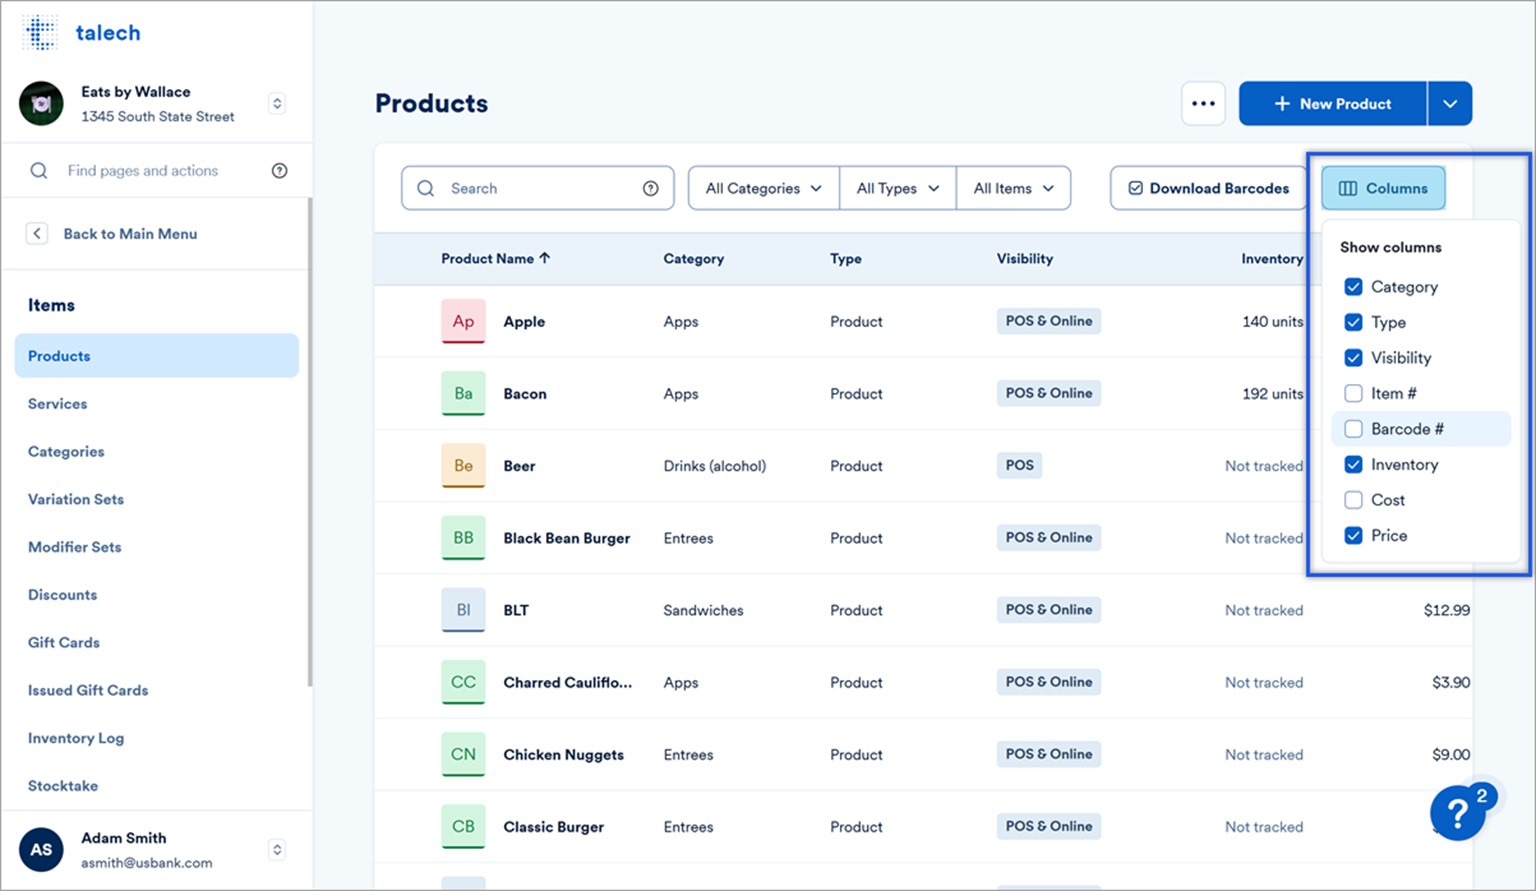Uncheck the Category column checkbox
Viewport: 1536px width, 891px height.
[x=1353, y=287]
